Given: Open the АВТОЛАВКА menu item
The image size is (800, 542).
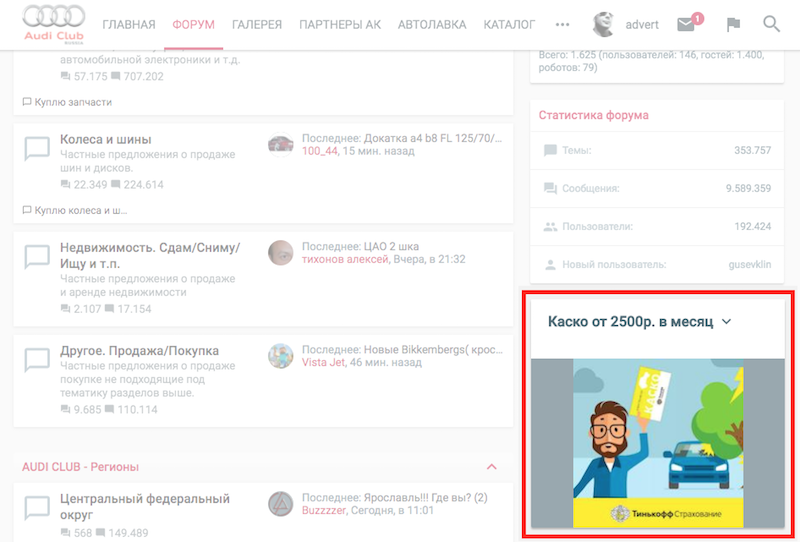Looking at the screenshot, I should [x=432, y=24].
